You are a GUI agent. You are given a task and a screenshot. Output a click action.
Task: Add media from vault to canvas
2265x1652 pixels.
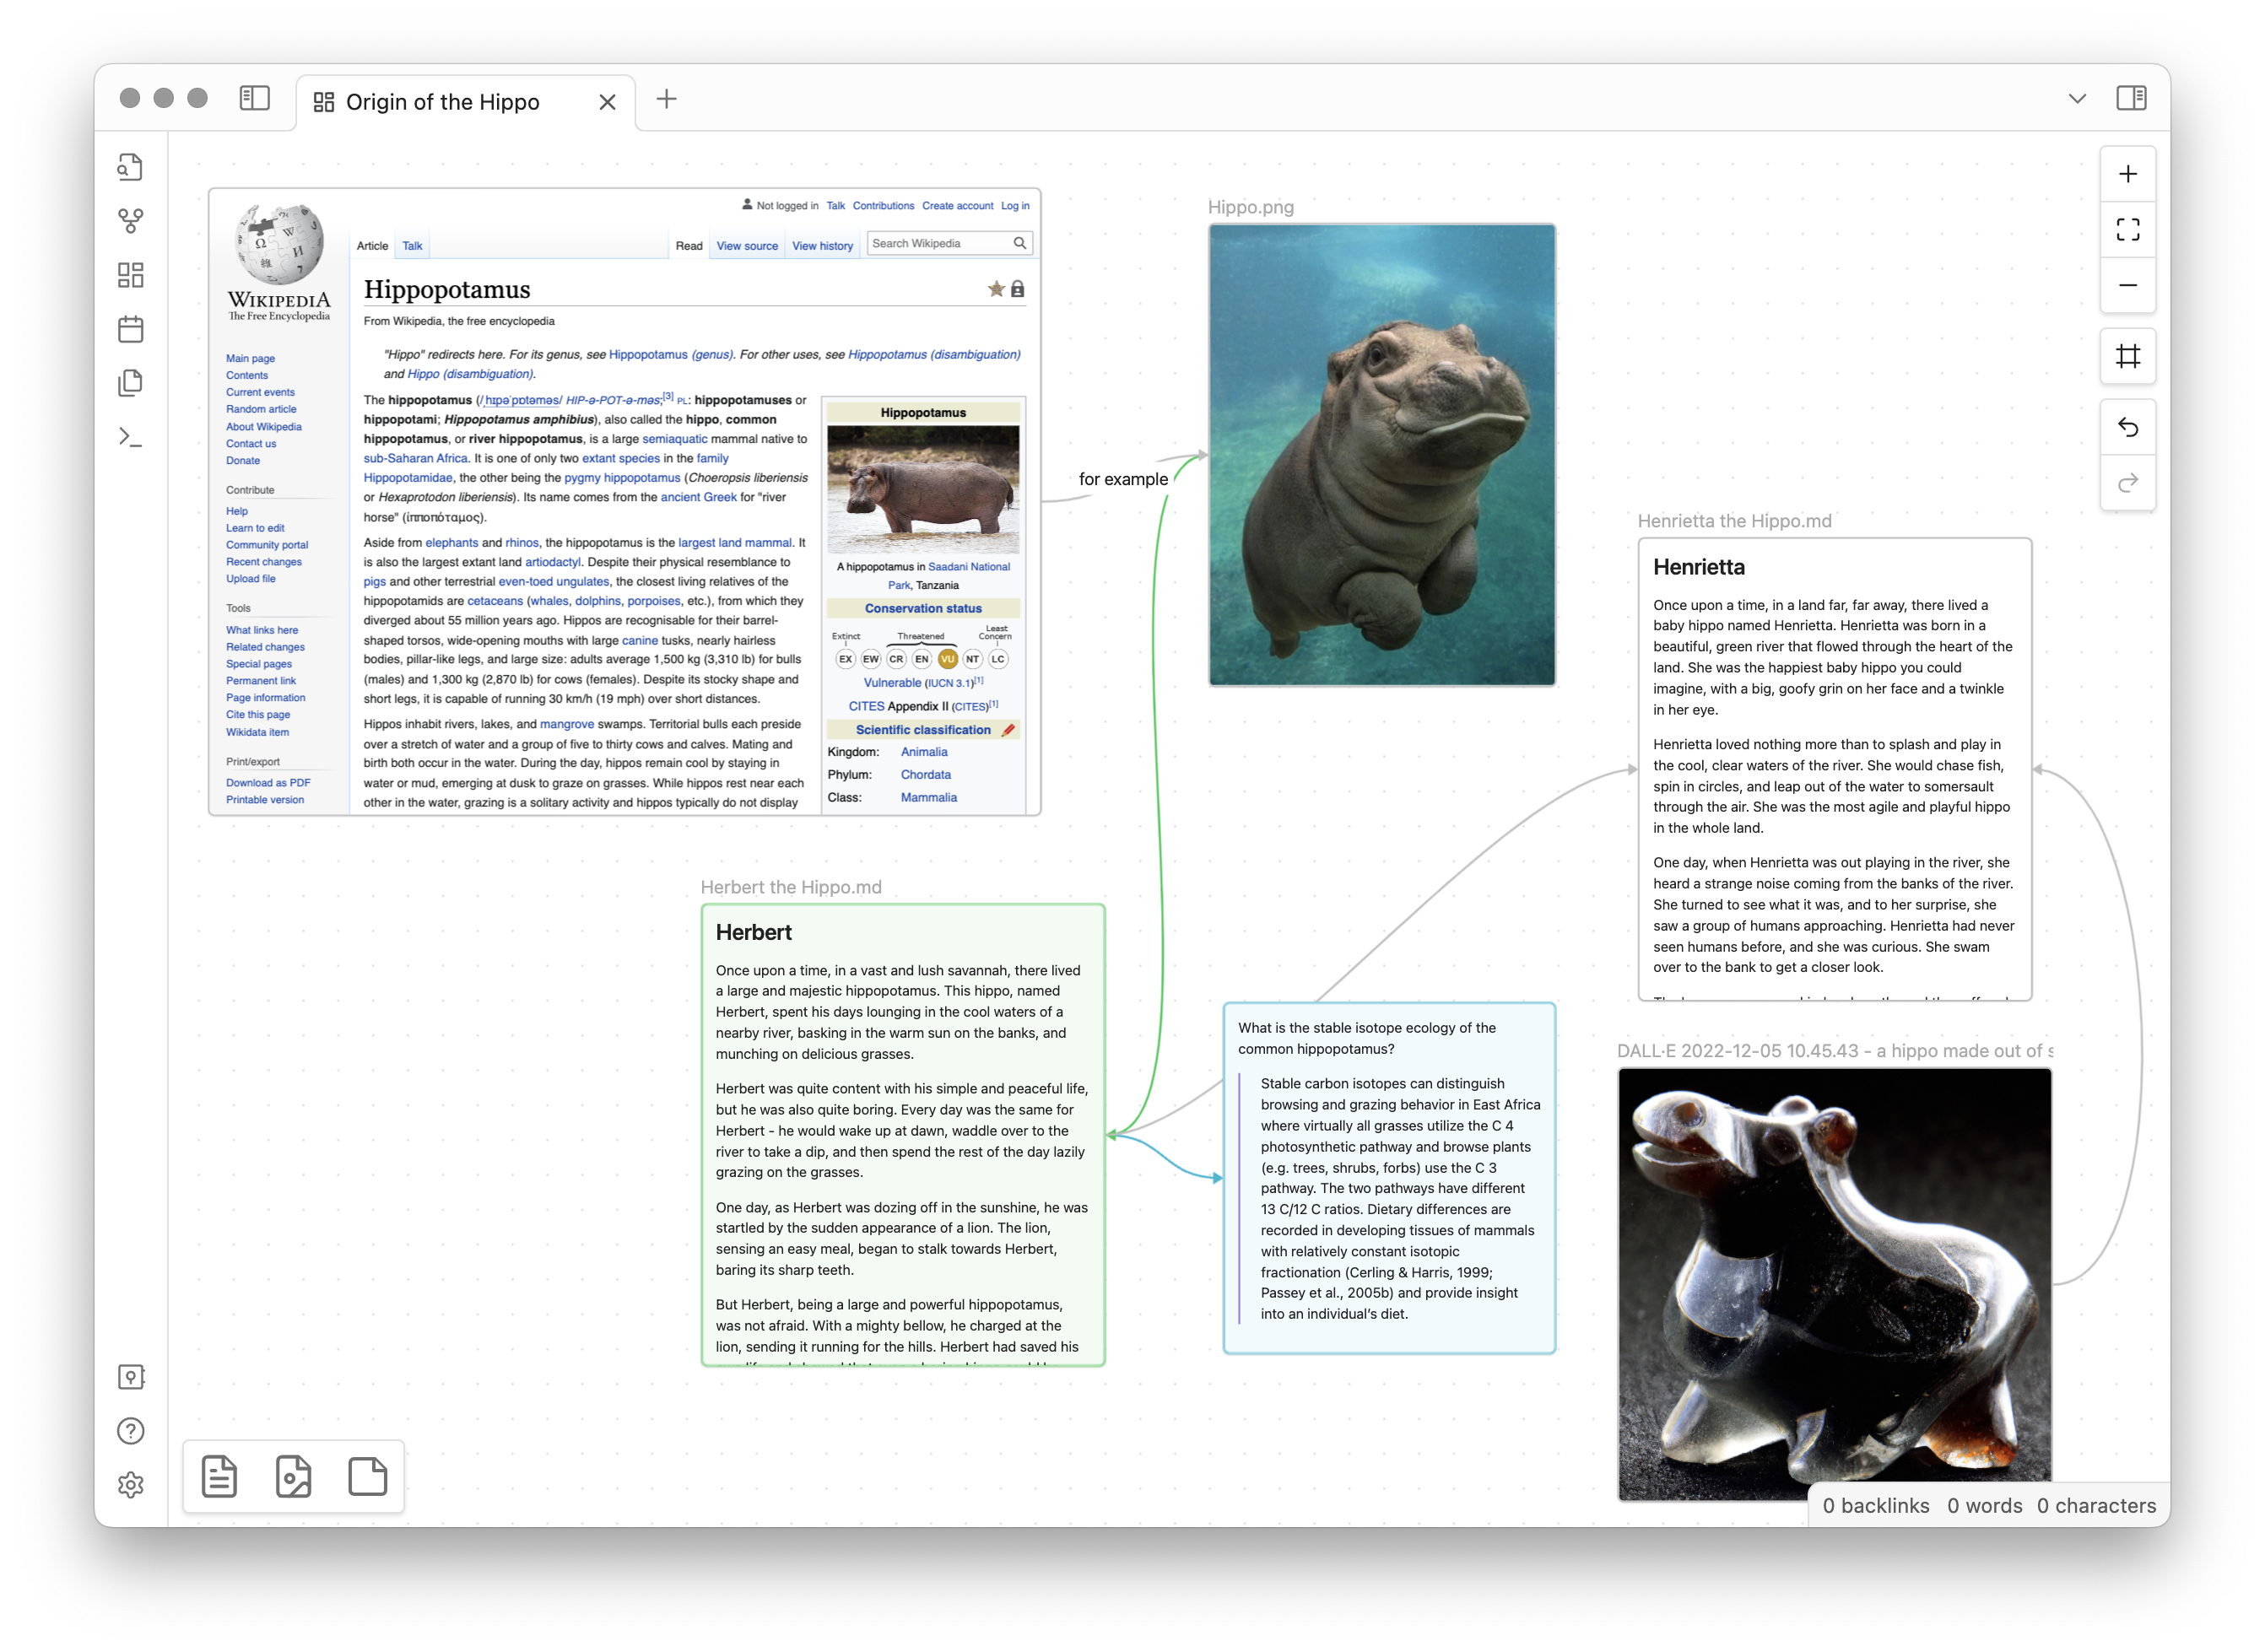click(293, 1476)
